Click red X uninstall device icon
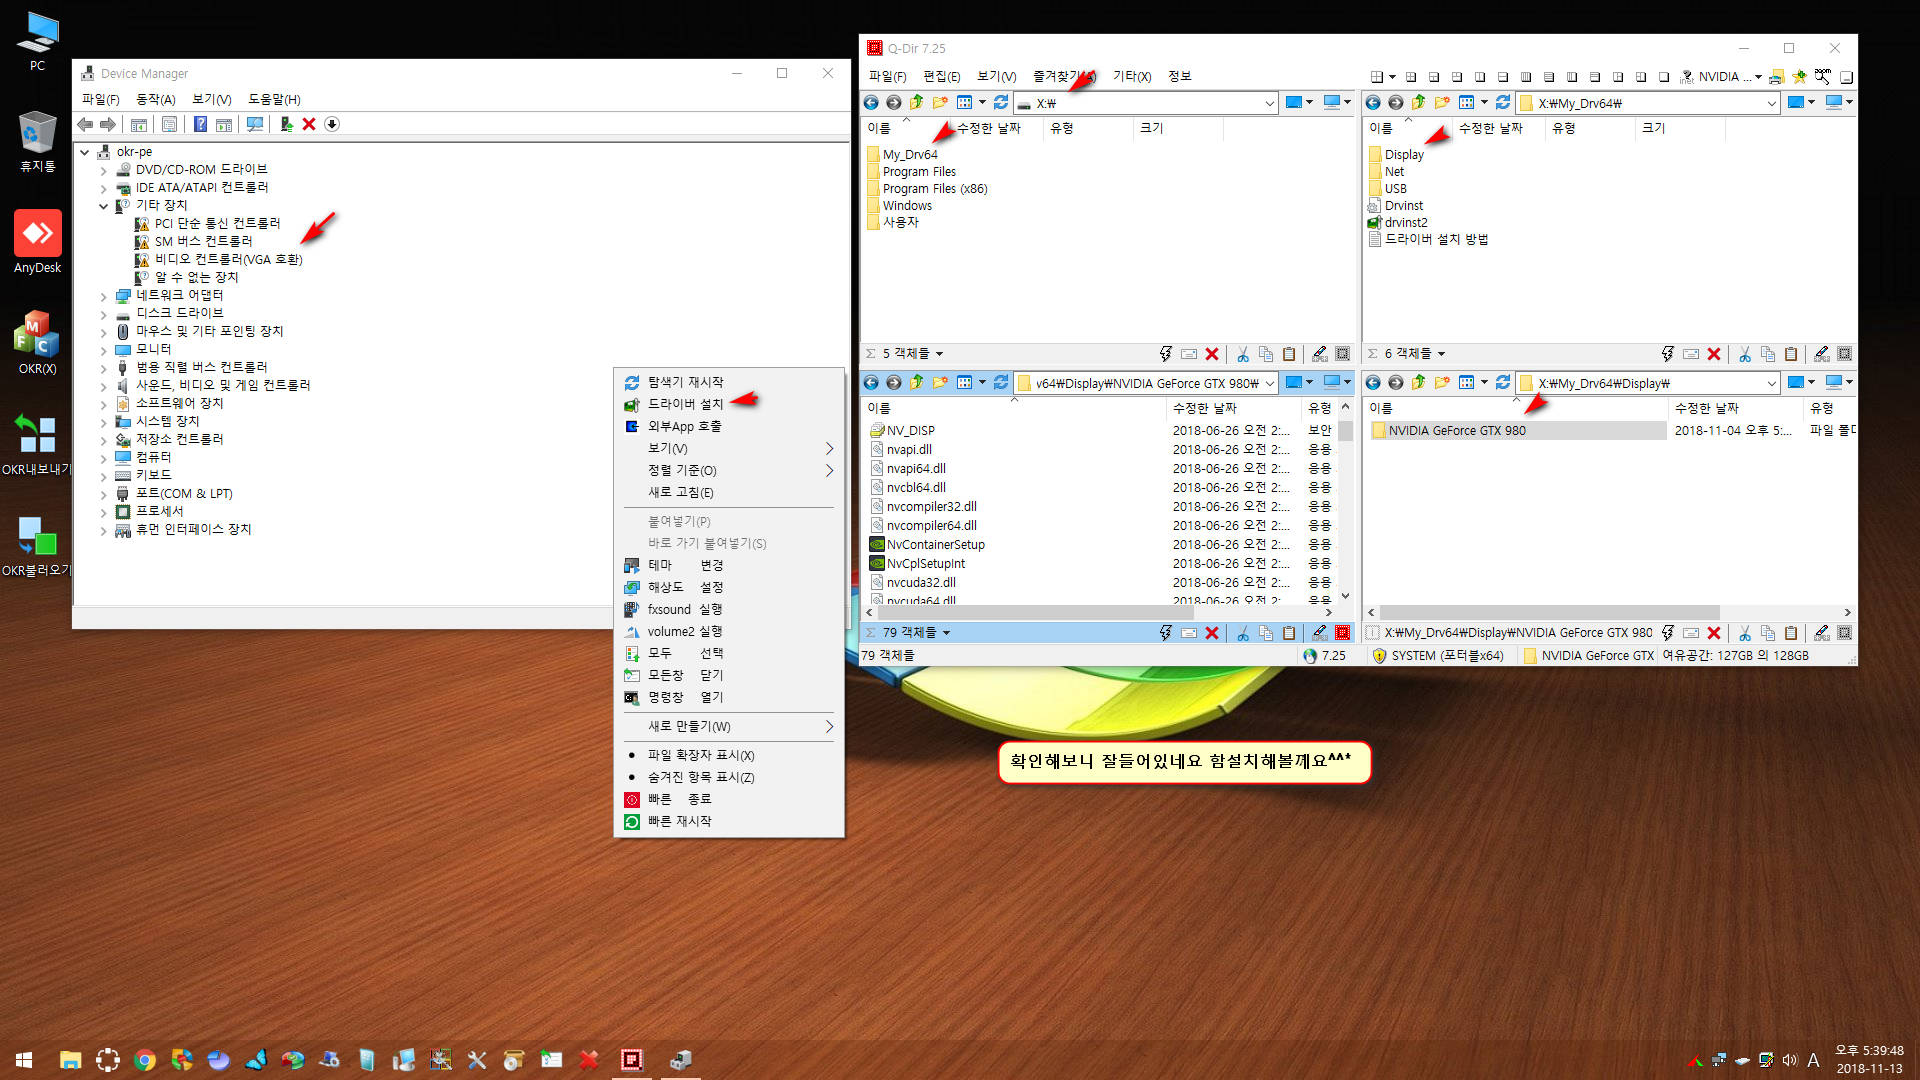 [x=309, y=124]
